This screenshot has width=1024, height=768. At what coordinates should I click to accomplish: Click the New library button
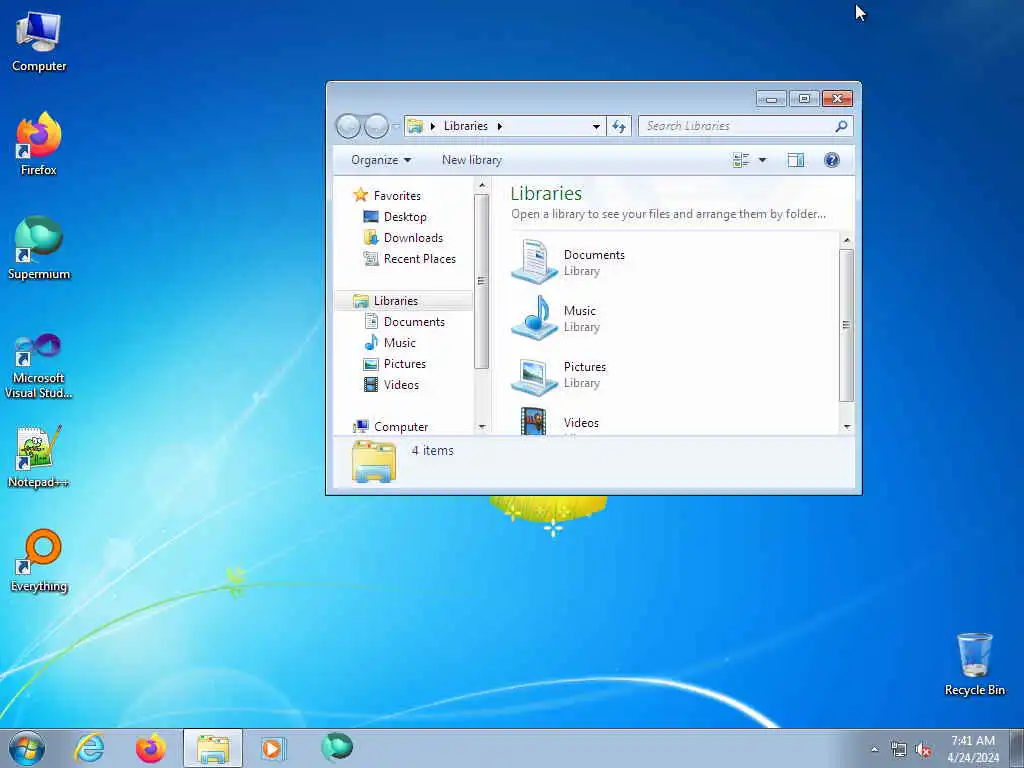472,160
